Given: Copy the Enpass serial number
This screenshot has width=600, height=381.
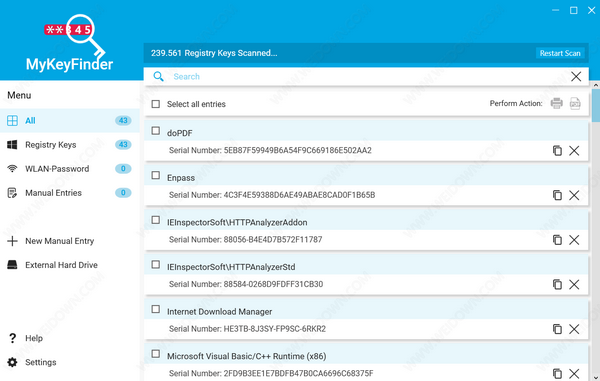Looking at the screenshot, I should [x=557, y=195].
